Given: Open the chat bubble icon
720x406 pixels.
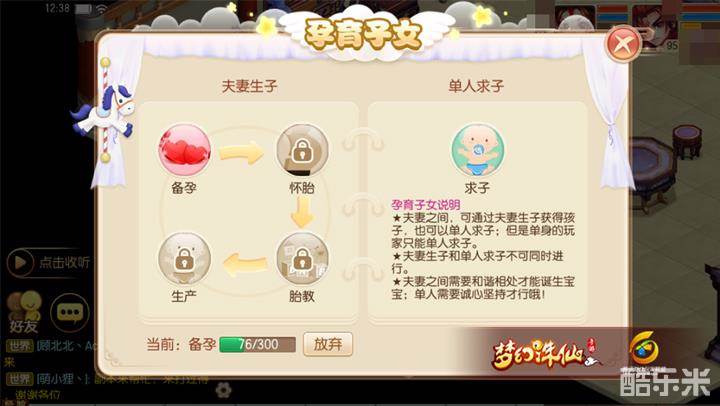Looking at the screenshot, I should click(70, 312).
